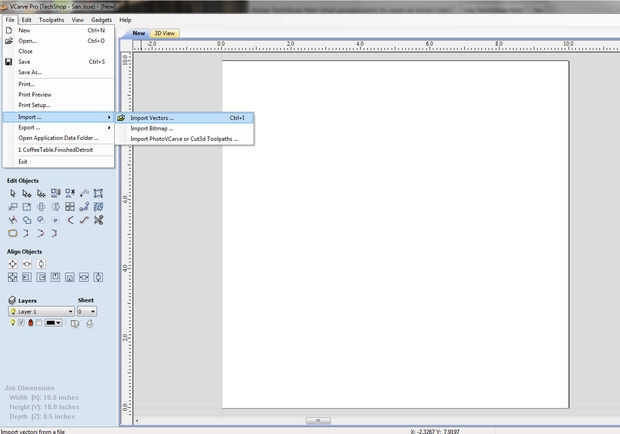Open the Help menu
Viewport: 620px width, 434px height.
pos(125,20)
